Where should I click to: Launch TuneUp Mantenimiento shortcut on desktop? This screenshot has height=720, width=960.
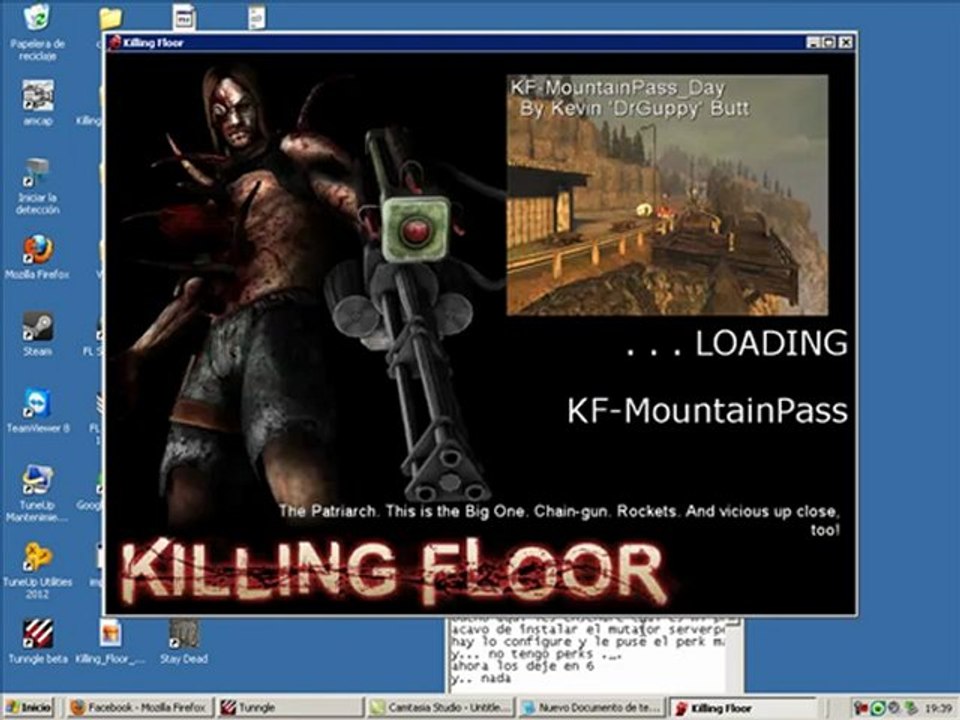tap(37, 493)
